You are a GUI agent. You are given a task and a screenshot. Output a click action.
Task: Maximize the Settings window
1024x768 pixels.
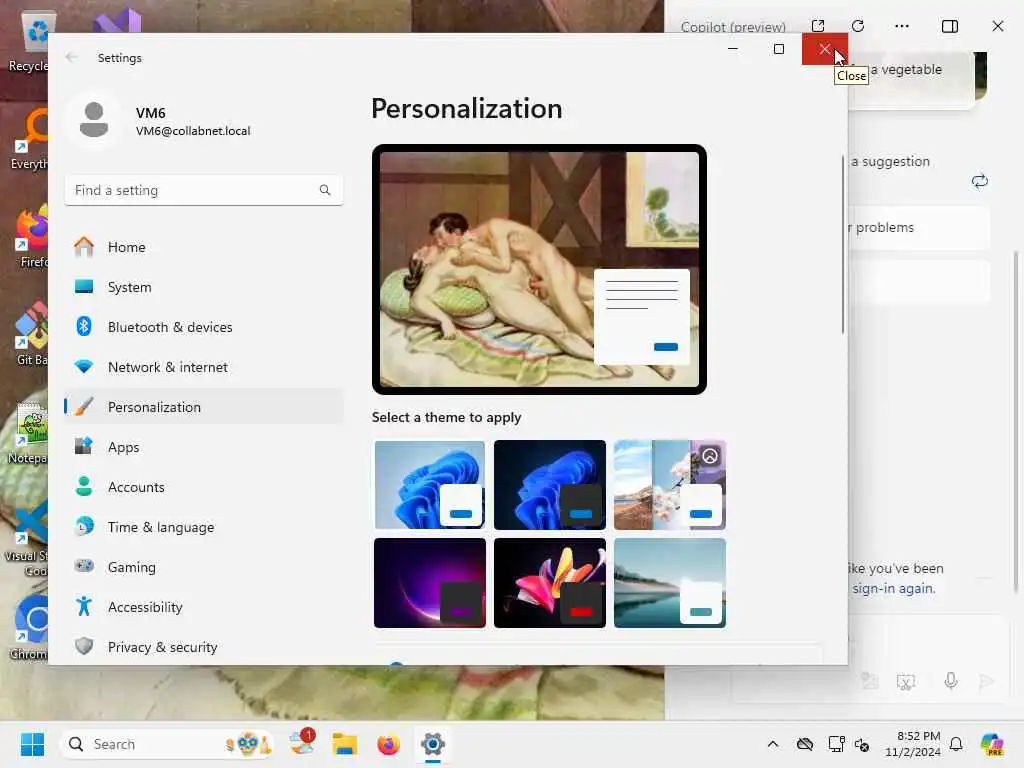[x=778, y=49]
